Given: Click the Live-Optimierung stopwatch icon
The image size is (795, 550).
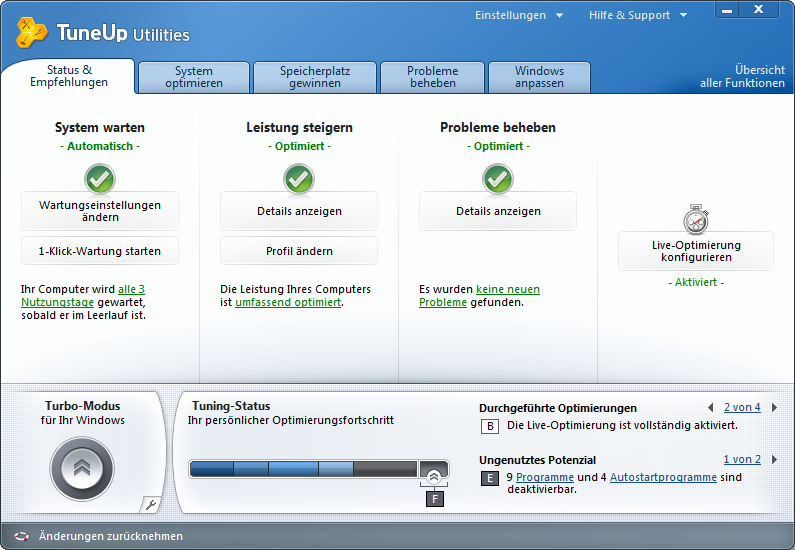Looking at the screenshot, I should 696,219.
